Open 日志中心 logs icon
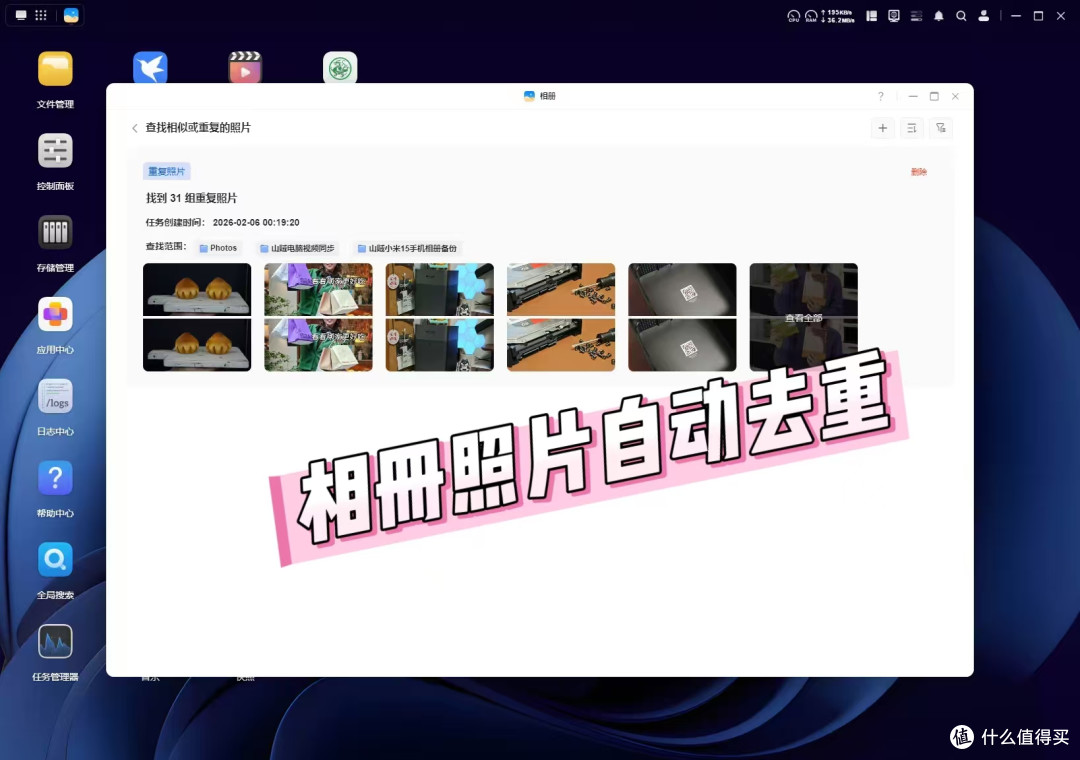 click(x=55, y=396)
